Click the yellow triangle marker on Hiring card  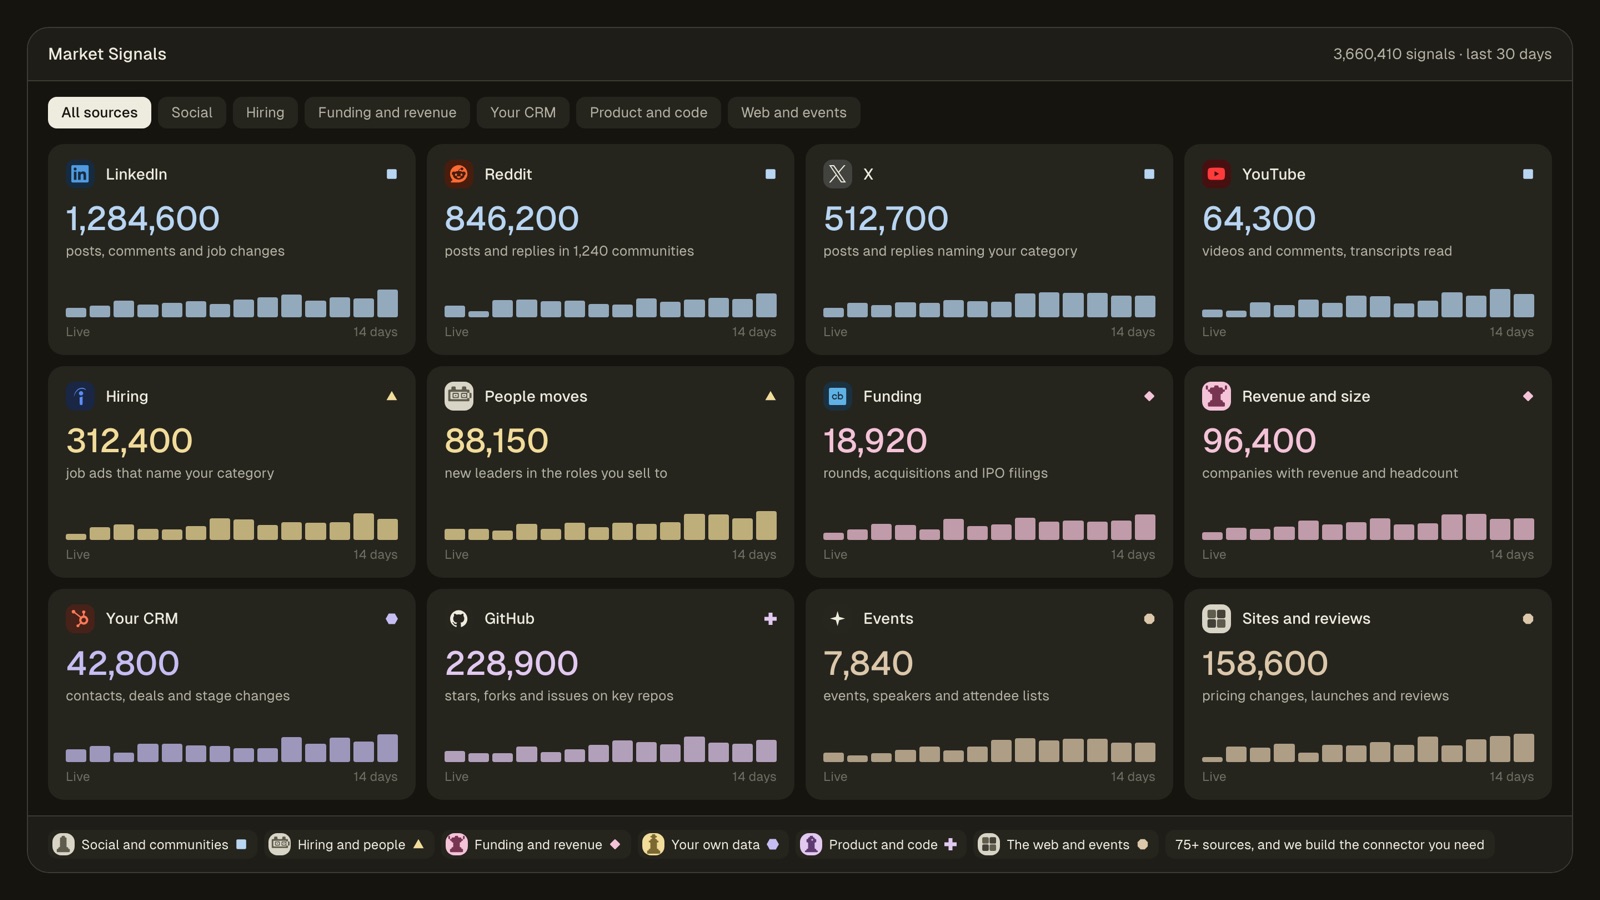391,396
